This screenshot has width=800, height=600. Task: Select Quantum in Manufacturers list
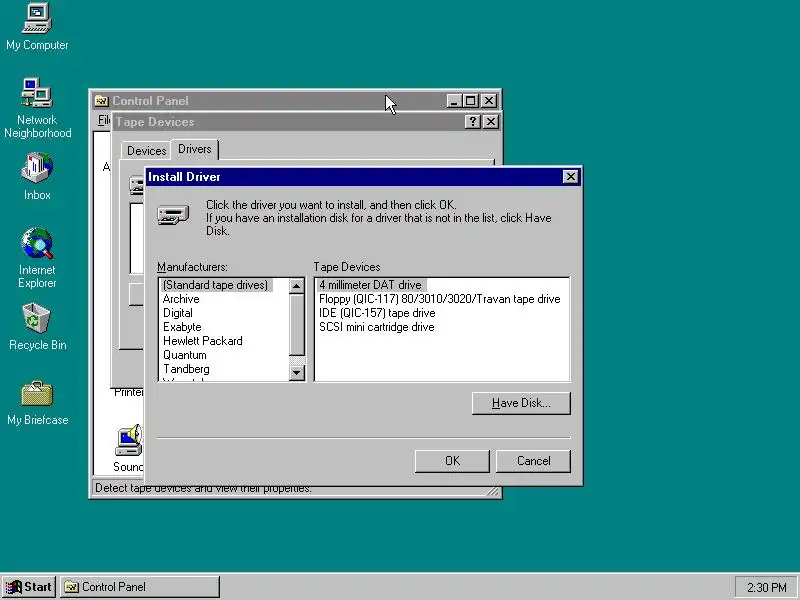pos(185,355)
